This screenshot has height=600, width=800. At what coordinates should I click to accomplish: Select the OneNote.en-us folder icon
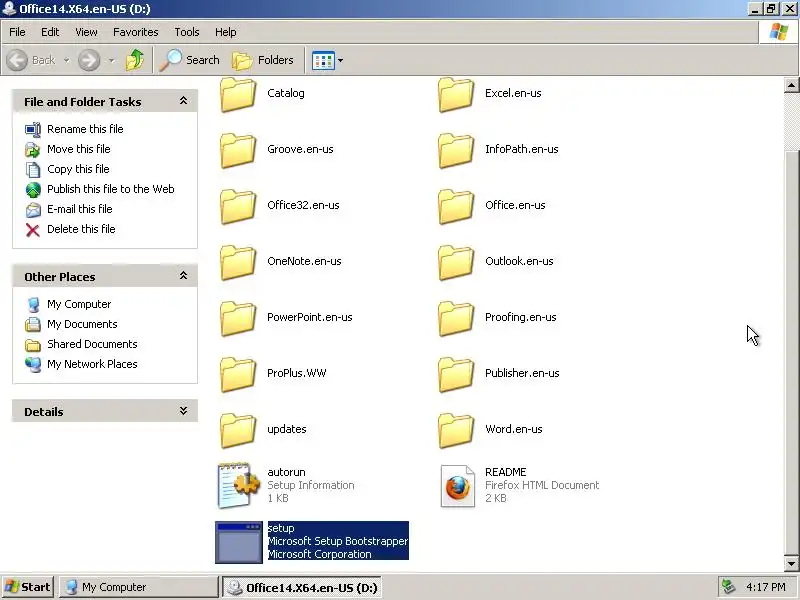238,263
